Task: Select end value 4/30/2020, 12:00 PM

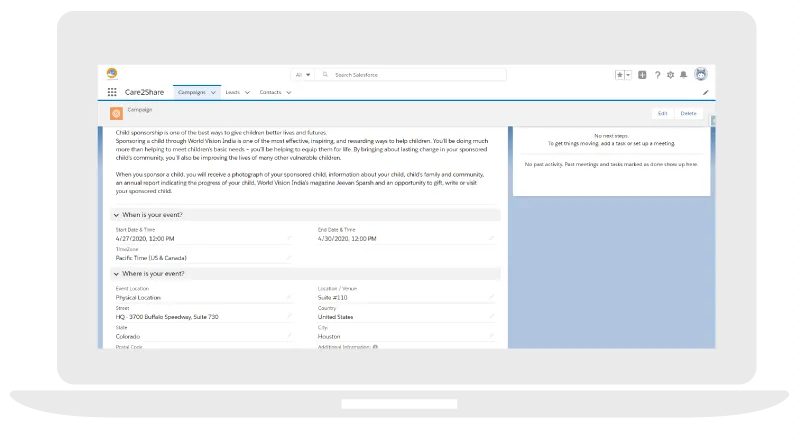Action: (x=347, y=239)
